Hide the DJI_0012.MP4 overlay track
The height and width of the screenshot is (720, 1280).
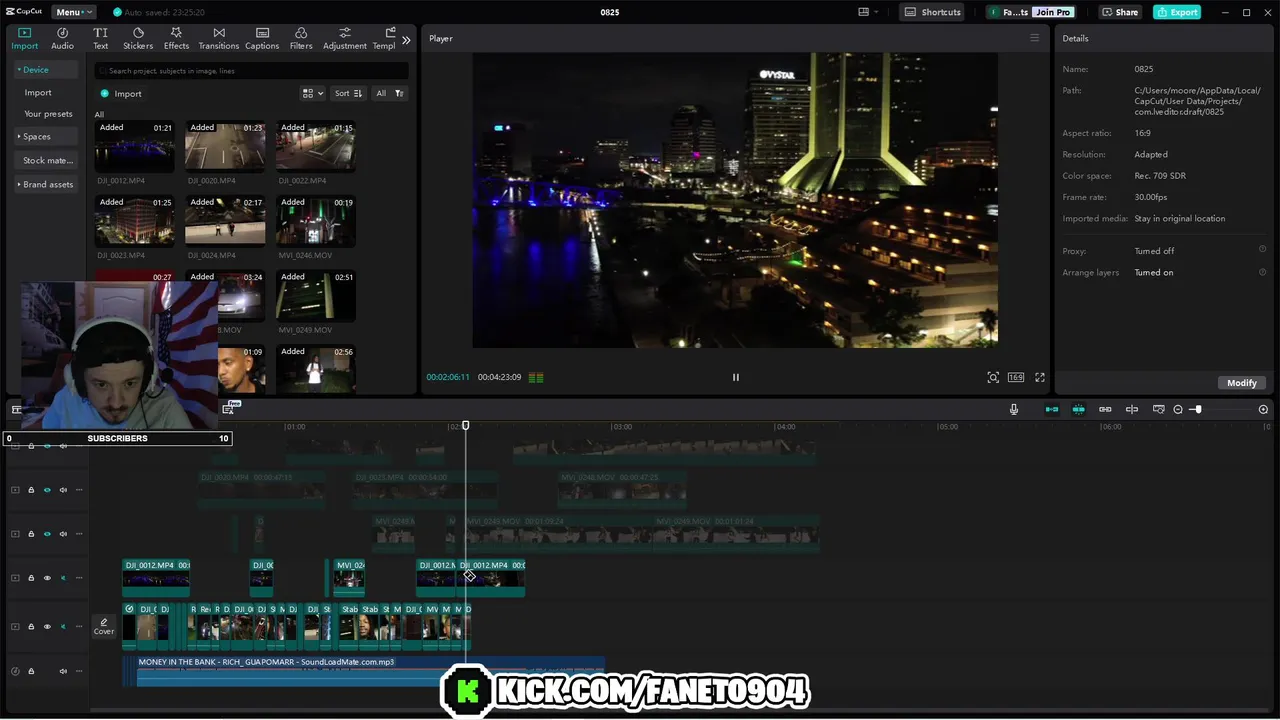47,578
